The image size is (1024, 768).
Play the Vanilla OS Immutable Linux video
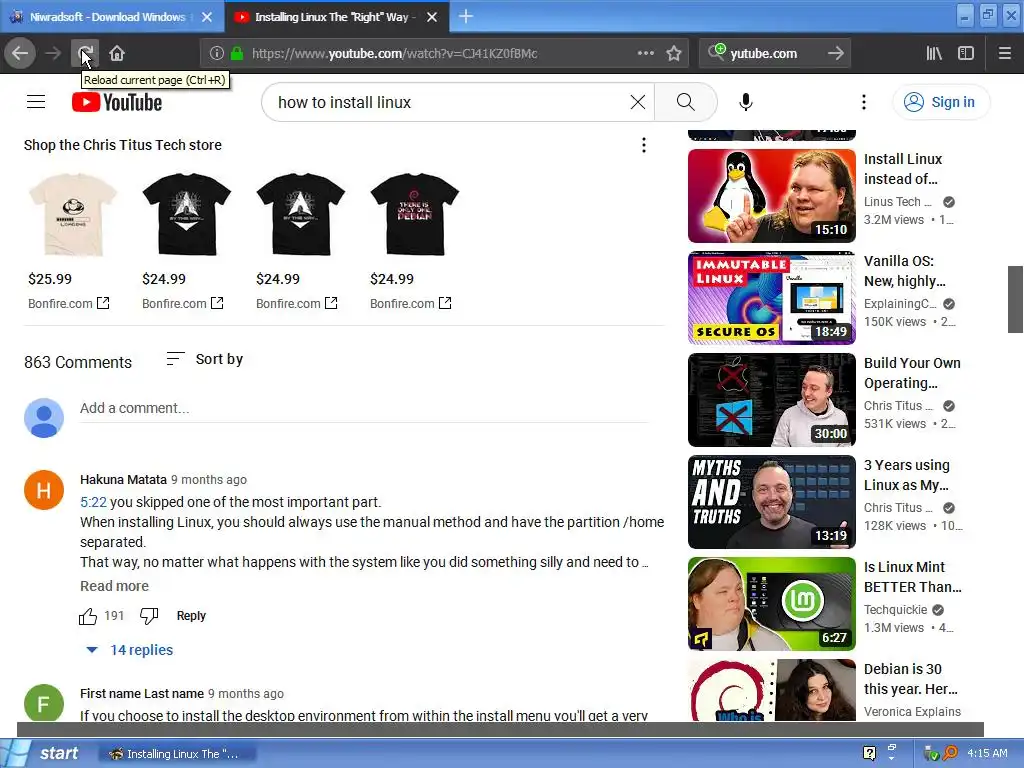tap(771, 298)
